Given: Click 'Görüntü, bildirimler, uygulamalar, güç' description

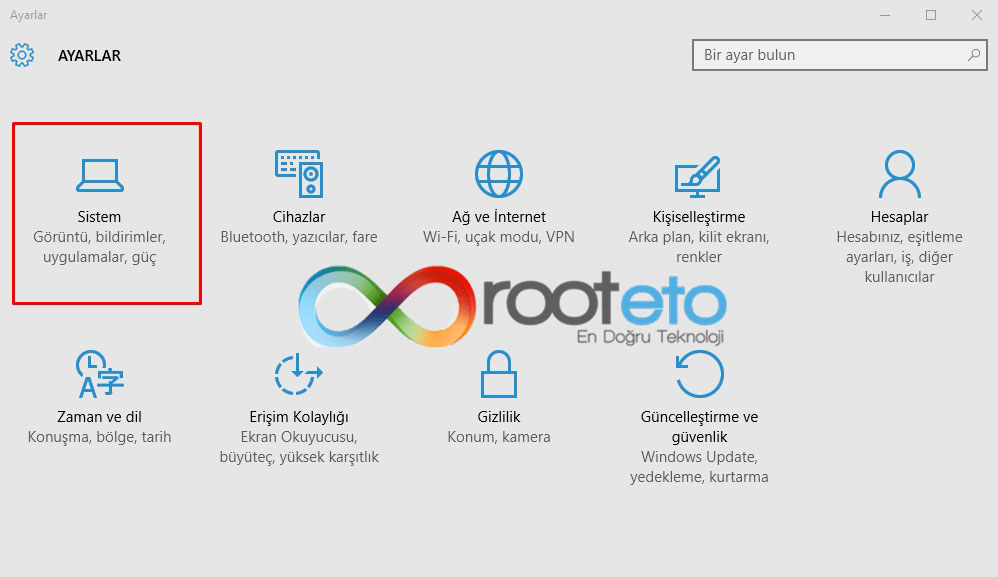Looking at the screenshot, I should (x=99, y=247).
